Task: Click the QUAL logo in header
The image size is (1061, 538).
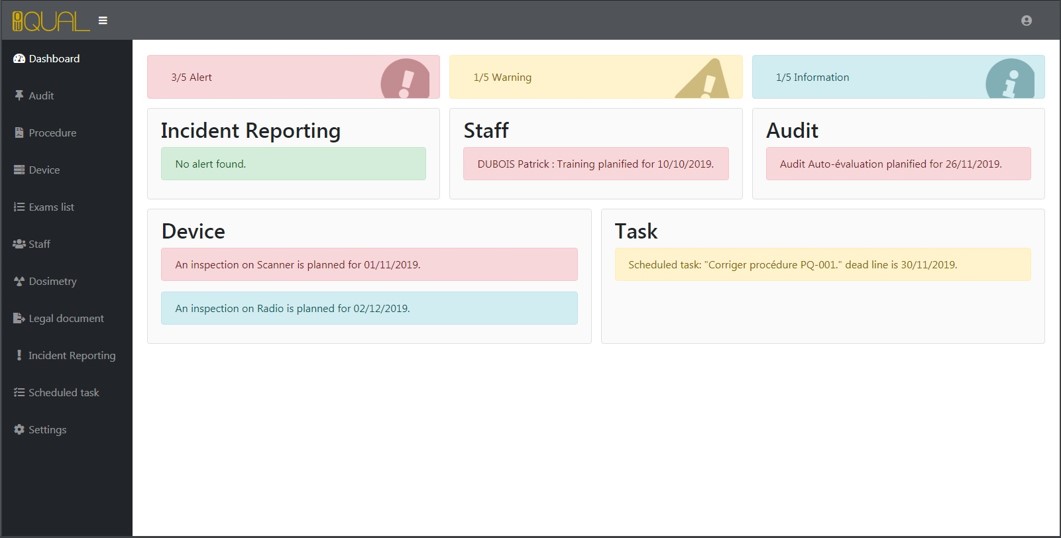Action: [x=51, y=21]
